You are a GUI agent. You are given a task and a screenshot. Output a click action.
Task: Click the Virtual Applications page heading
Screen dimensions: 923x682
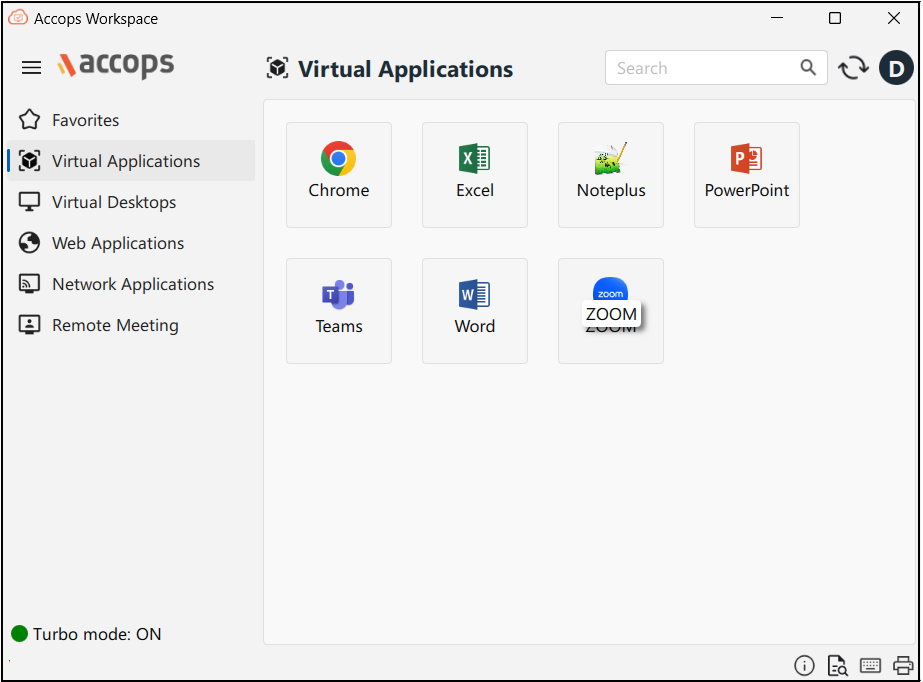[x=406, y=69]
